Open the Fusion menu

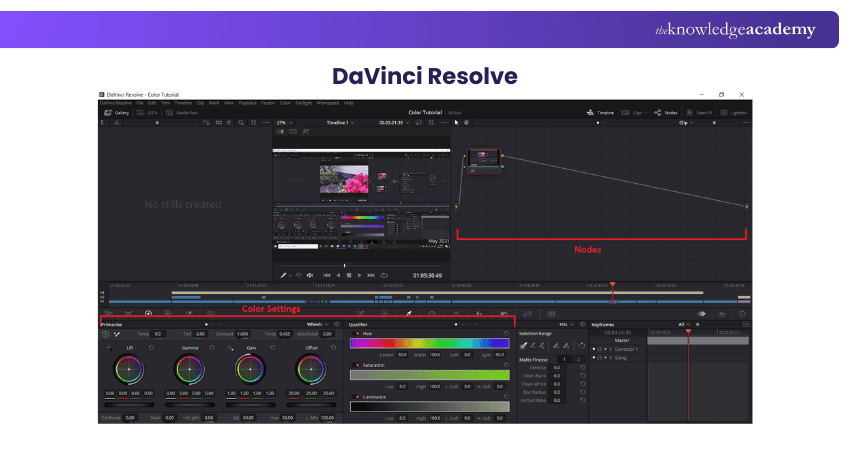[268, 103]
